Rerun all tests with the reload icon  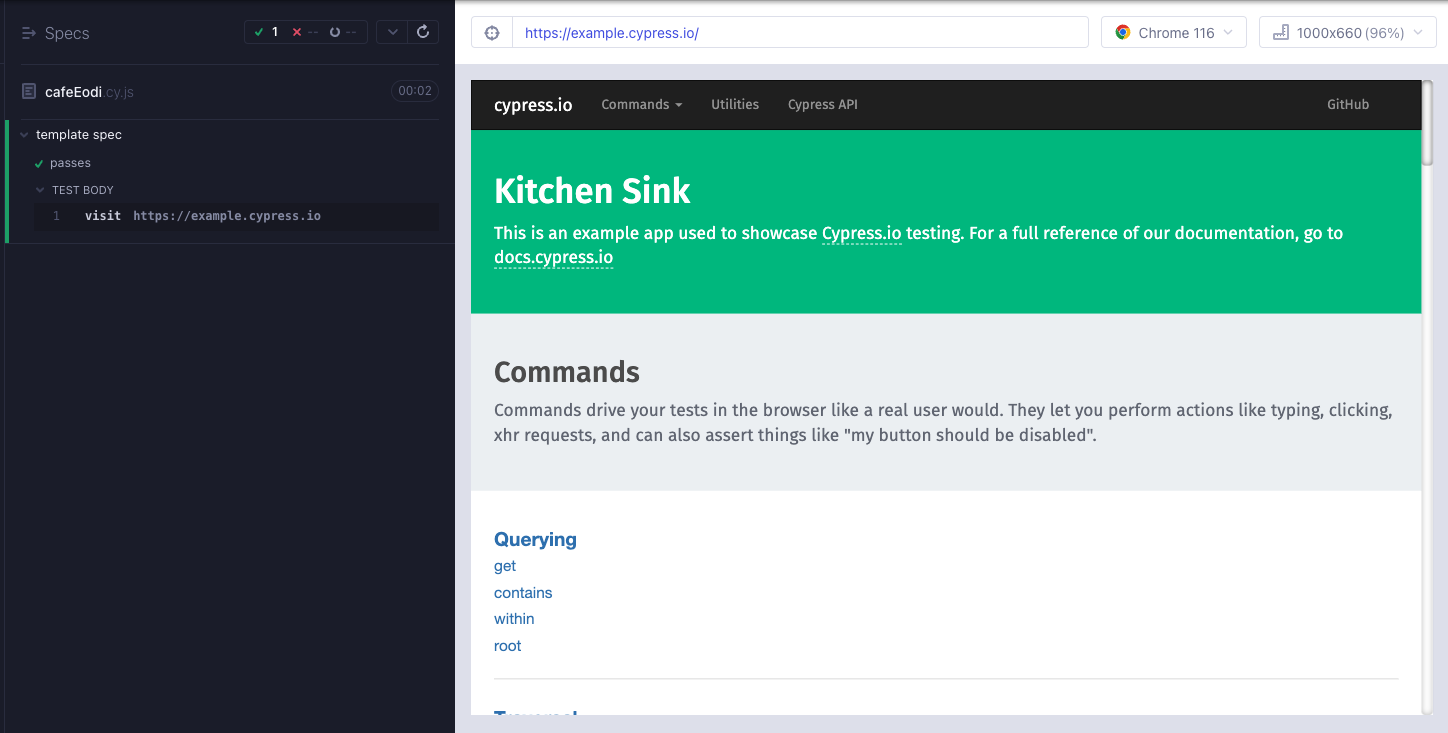pyautogui.click(x=423, y=32)
